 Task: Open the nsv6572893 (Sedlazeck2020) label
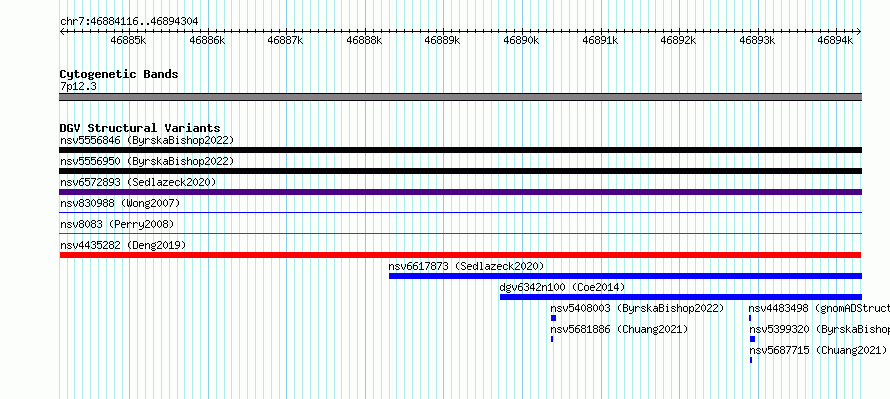pos(138,182)
